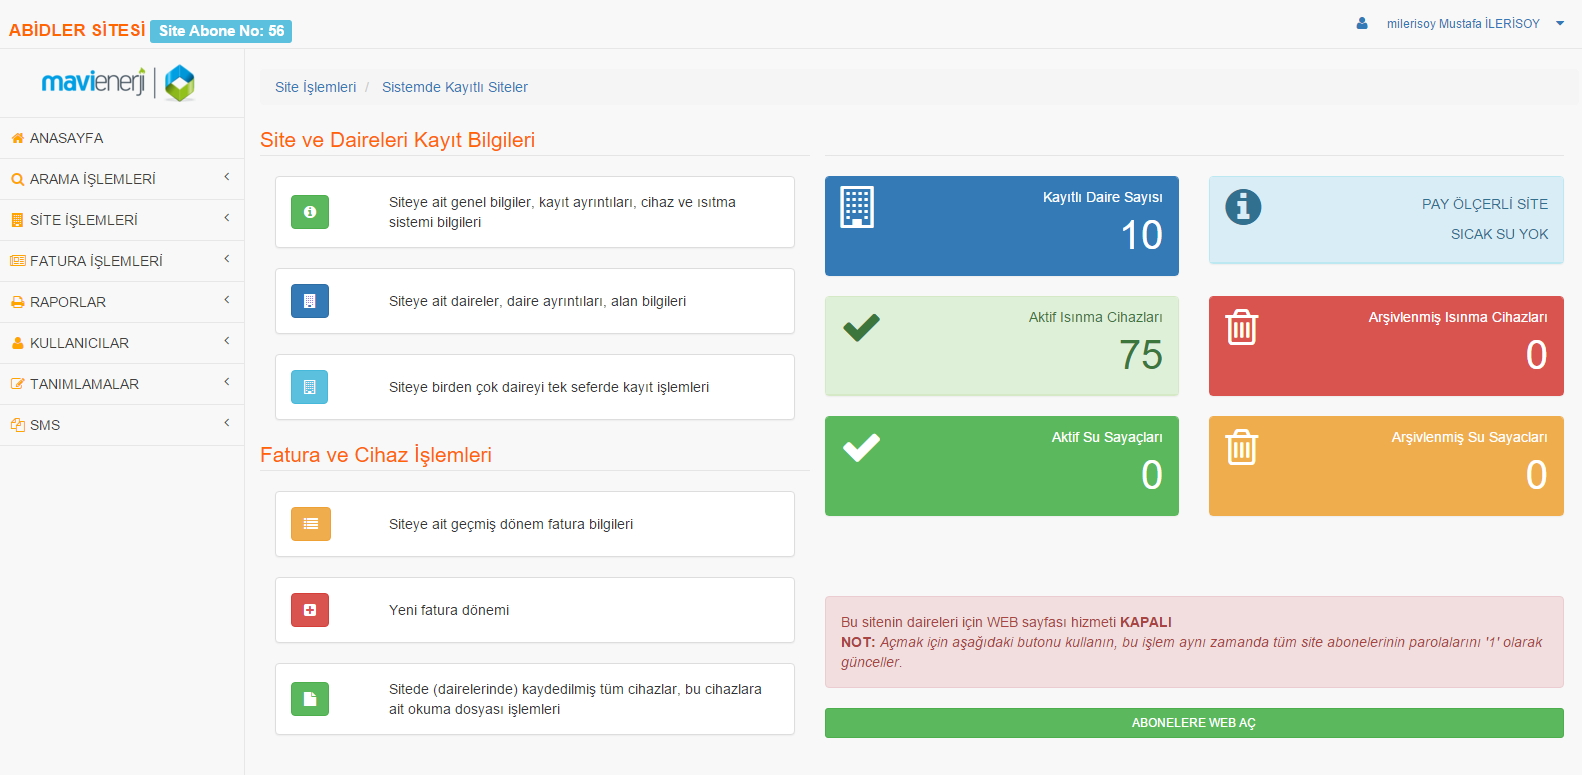Open 'Siteye ait geçmiş dönem fatura bilgileri'
The height and width of the screenshot is (775, 1582).
click(511, 524)
